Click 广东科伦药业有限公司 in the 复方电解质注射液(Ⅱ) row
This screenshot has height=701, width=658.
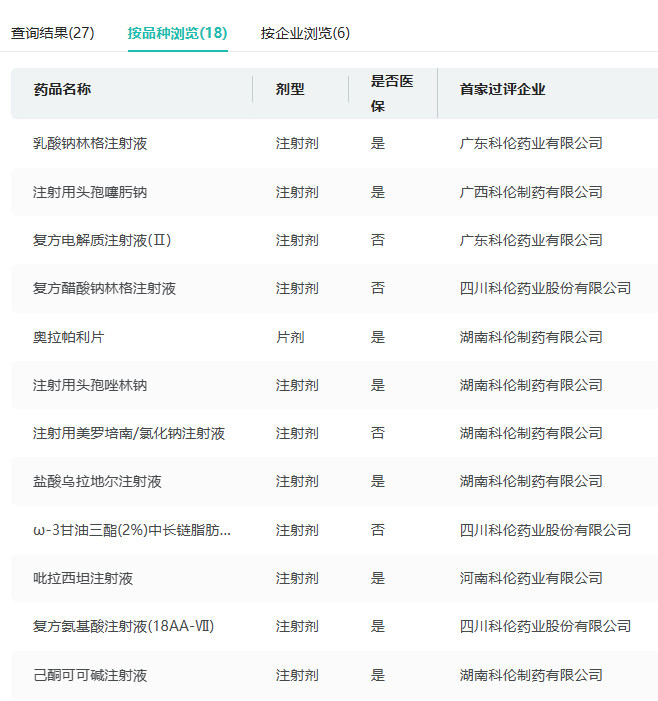pyautogui.click(x=531, y=241)
